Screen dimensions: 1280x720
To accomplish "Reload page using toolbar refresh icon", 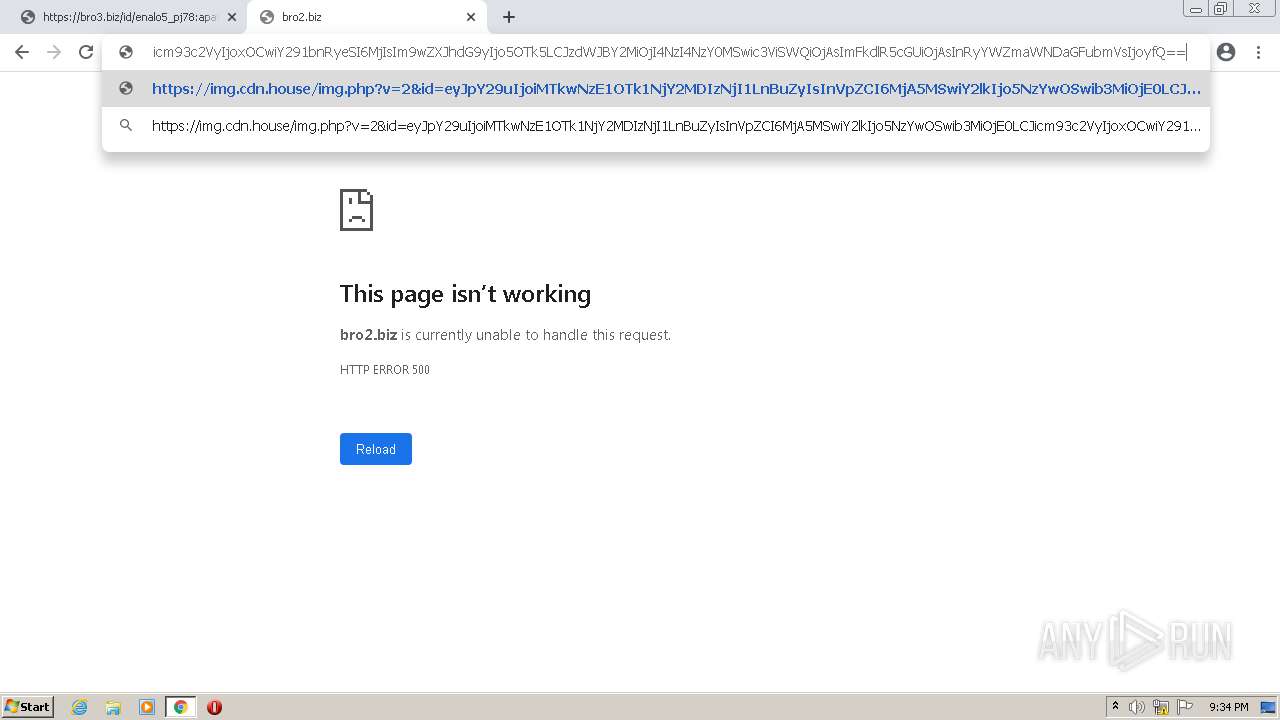I will pyautogui.click(x=86, y=52).
